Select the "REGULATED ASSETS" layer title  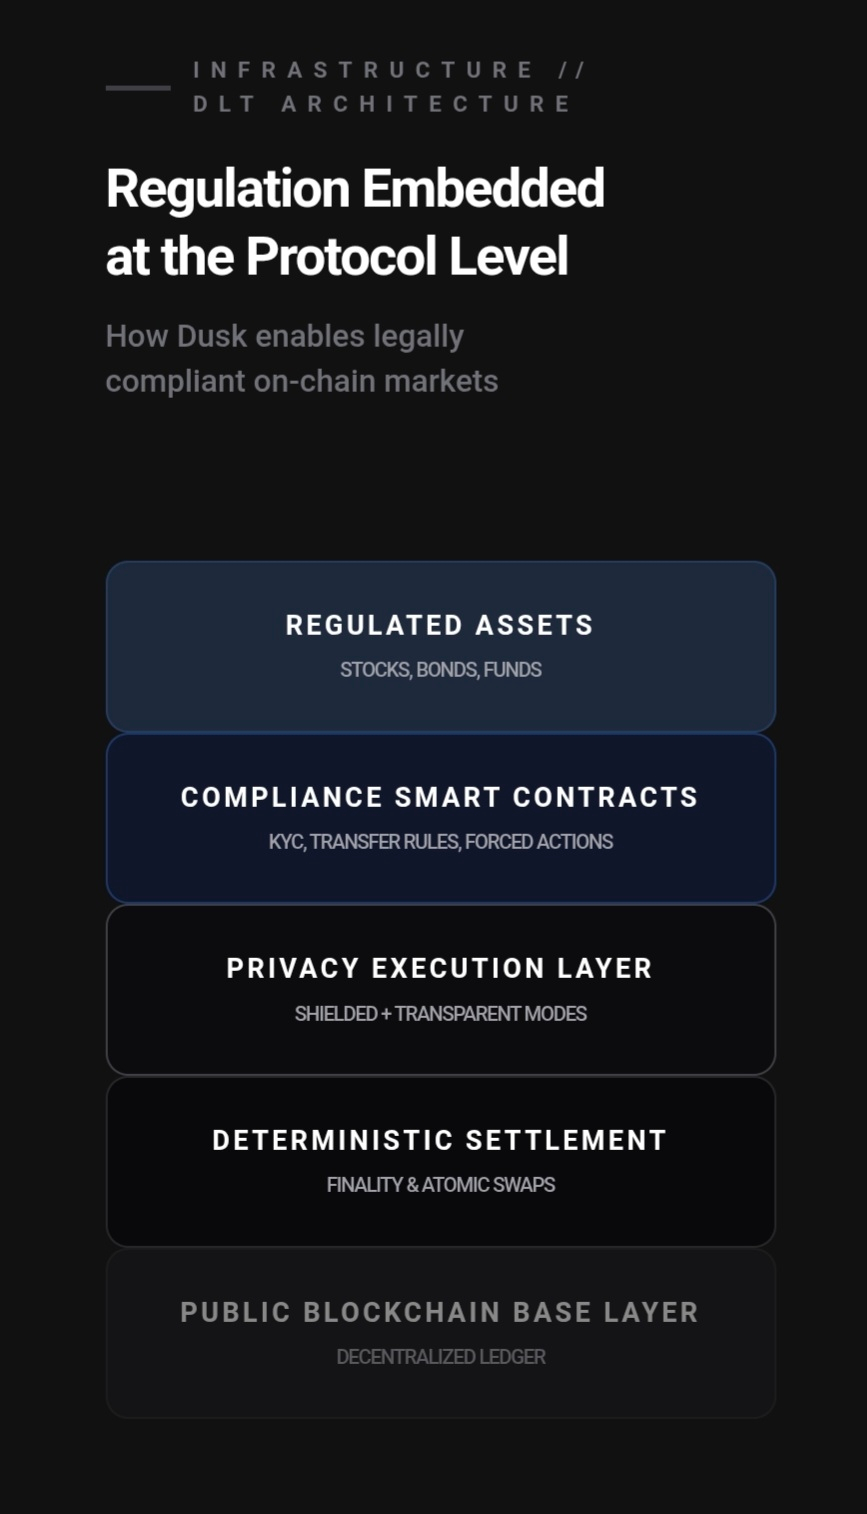coord(440,625)
